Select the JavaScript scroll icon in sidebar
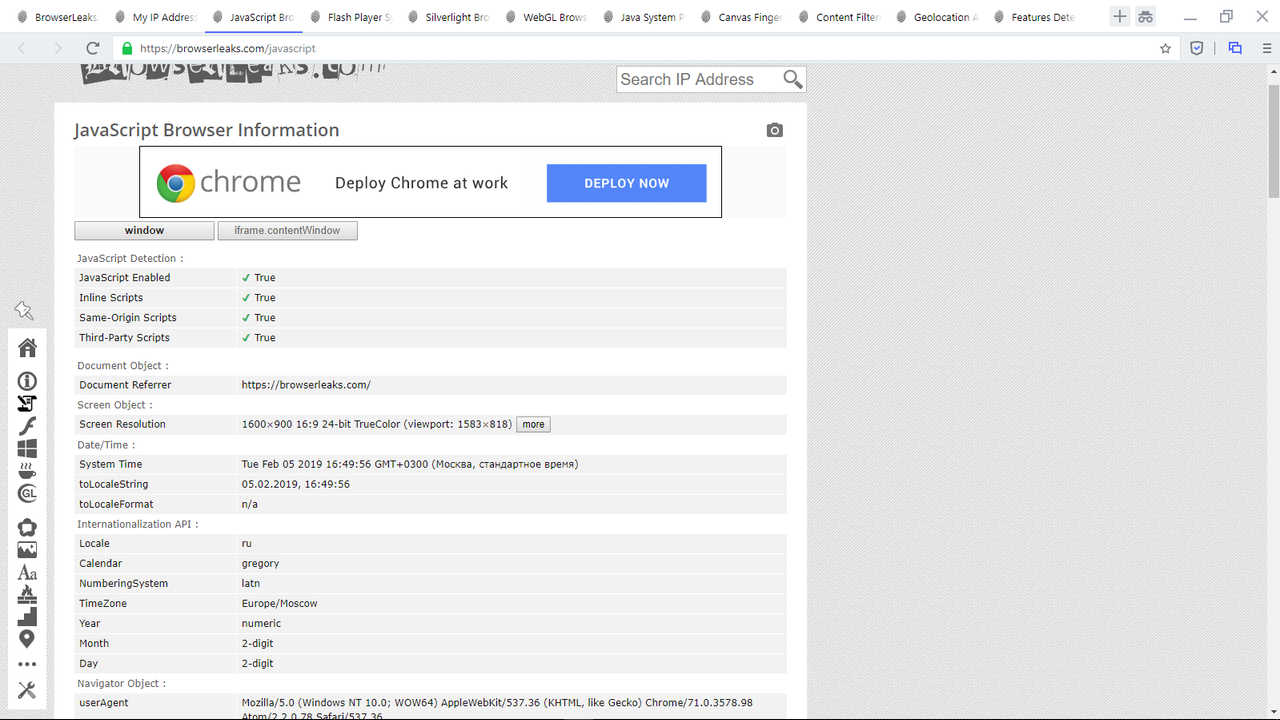Image resolution: width=1280 pixels, height=720 pixels. click(x=27, y=403)
